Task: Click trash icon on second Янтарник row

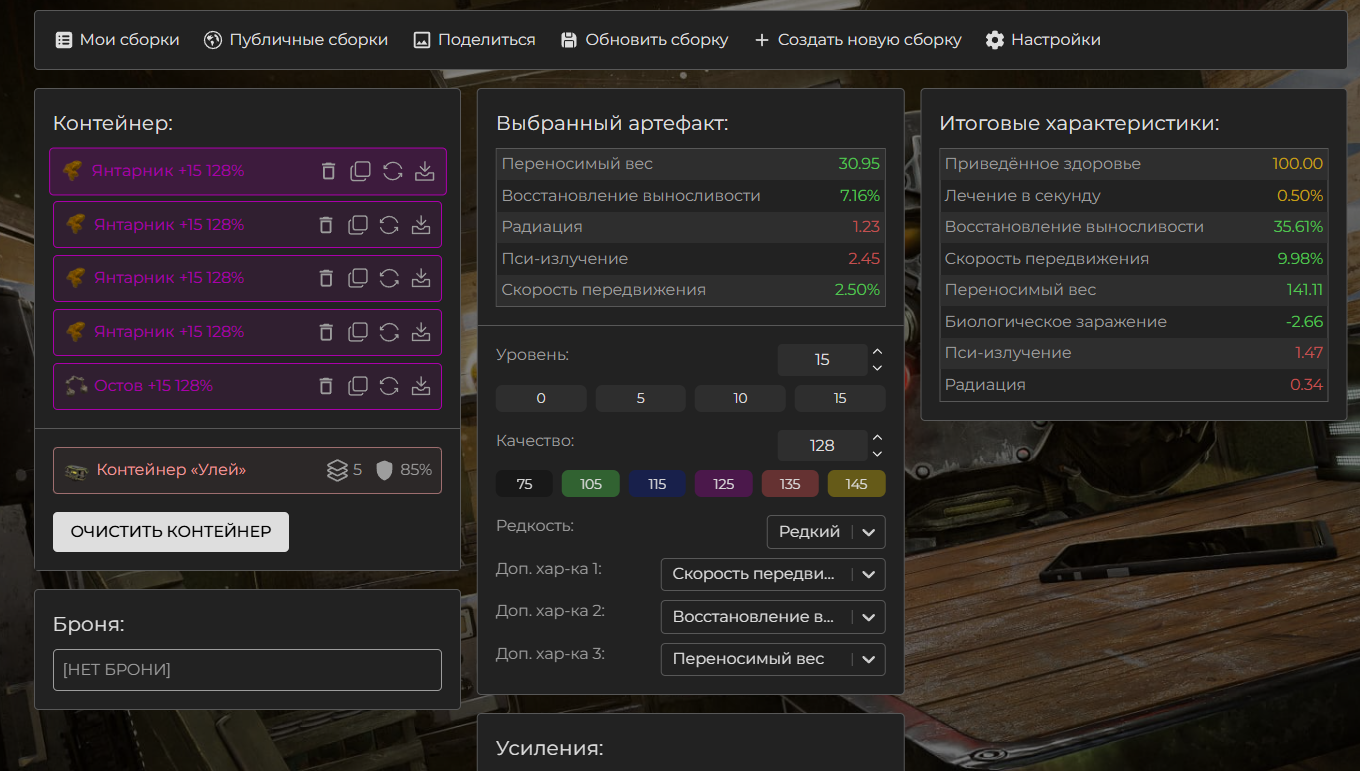Action: (325, 225)
